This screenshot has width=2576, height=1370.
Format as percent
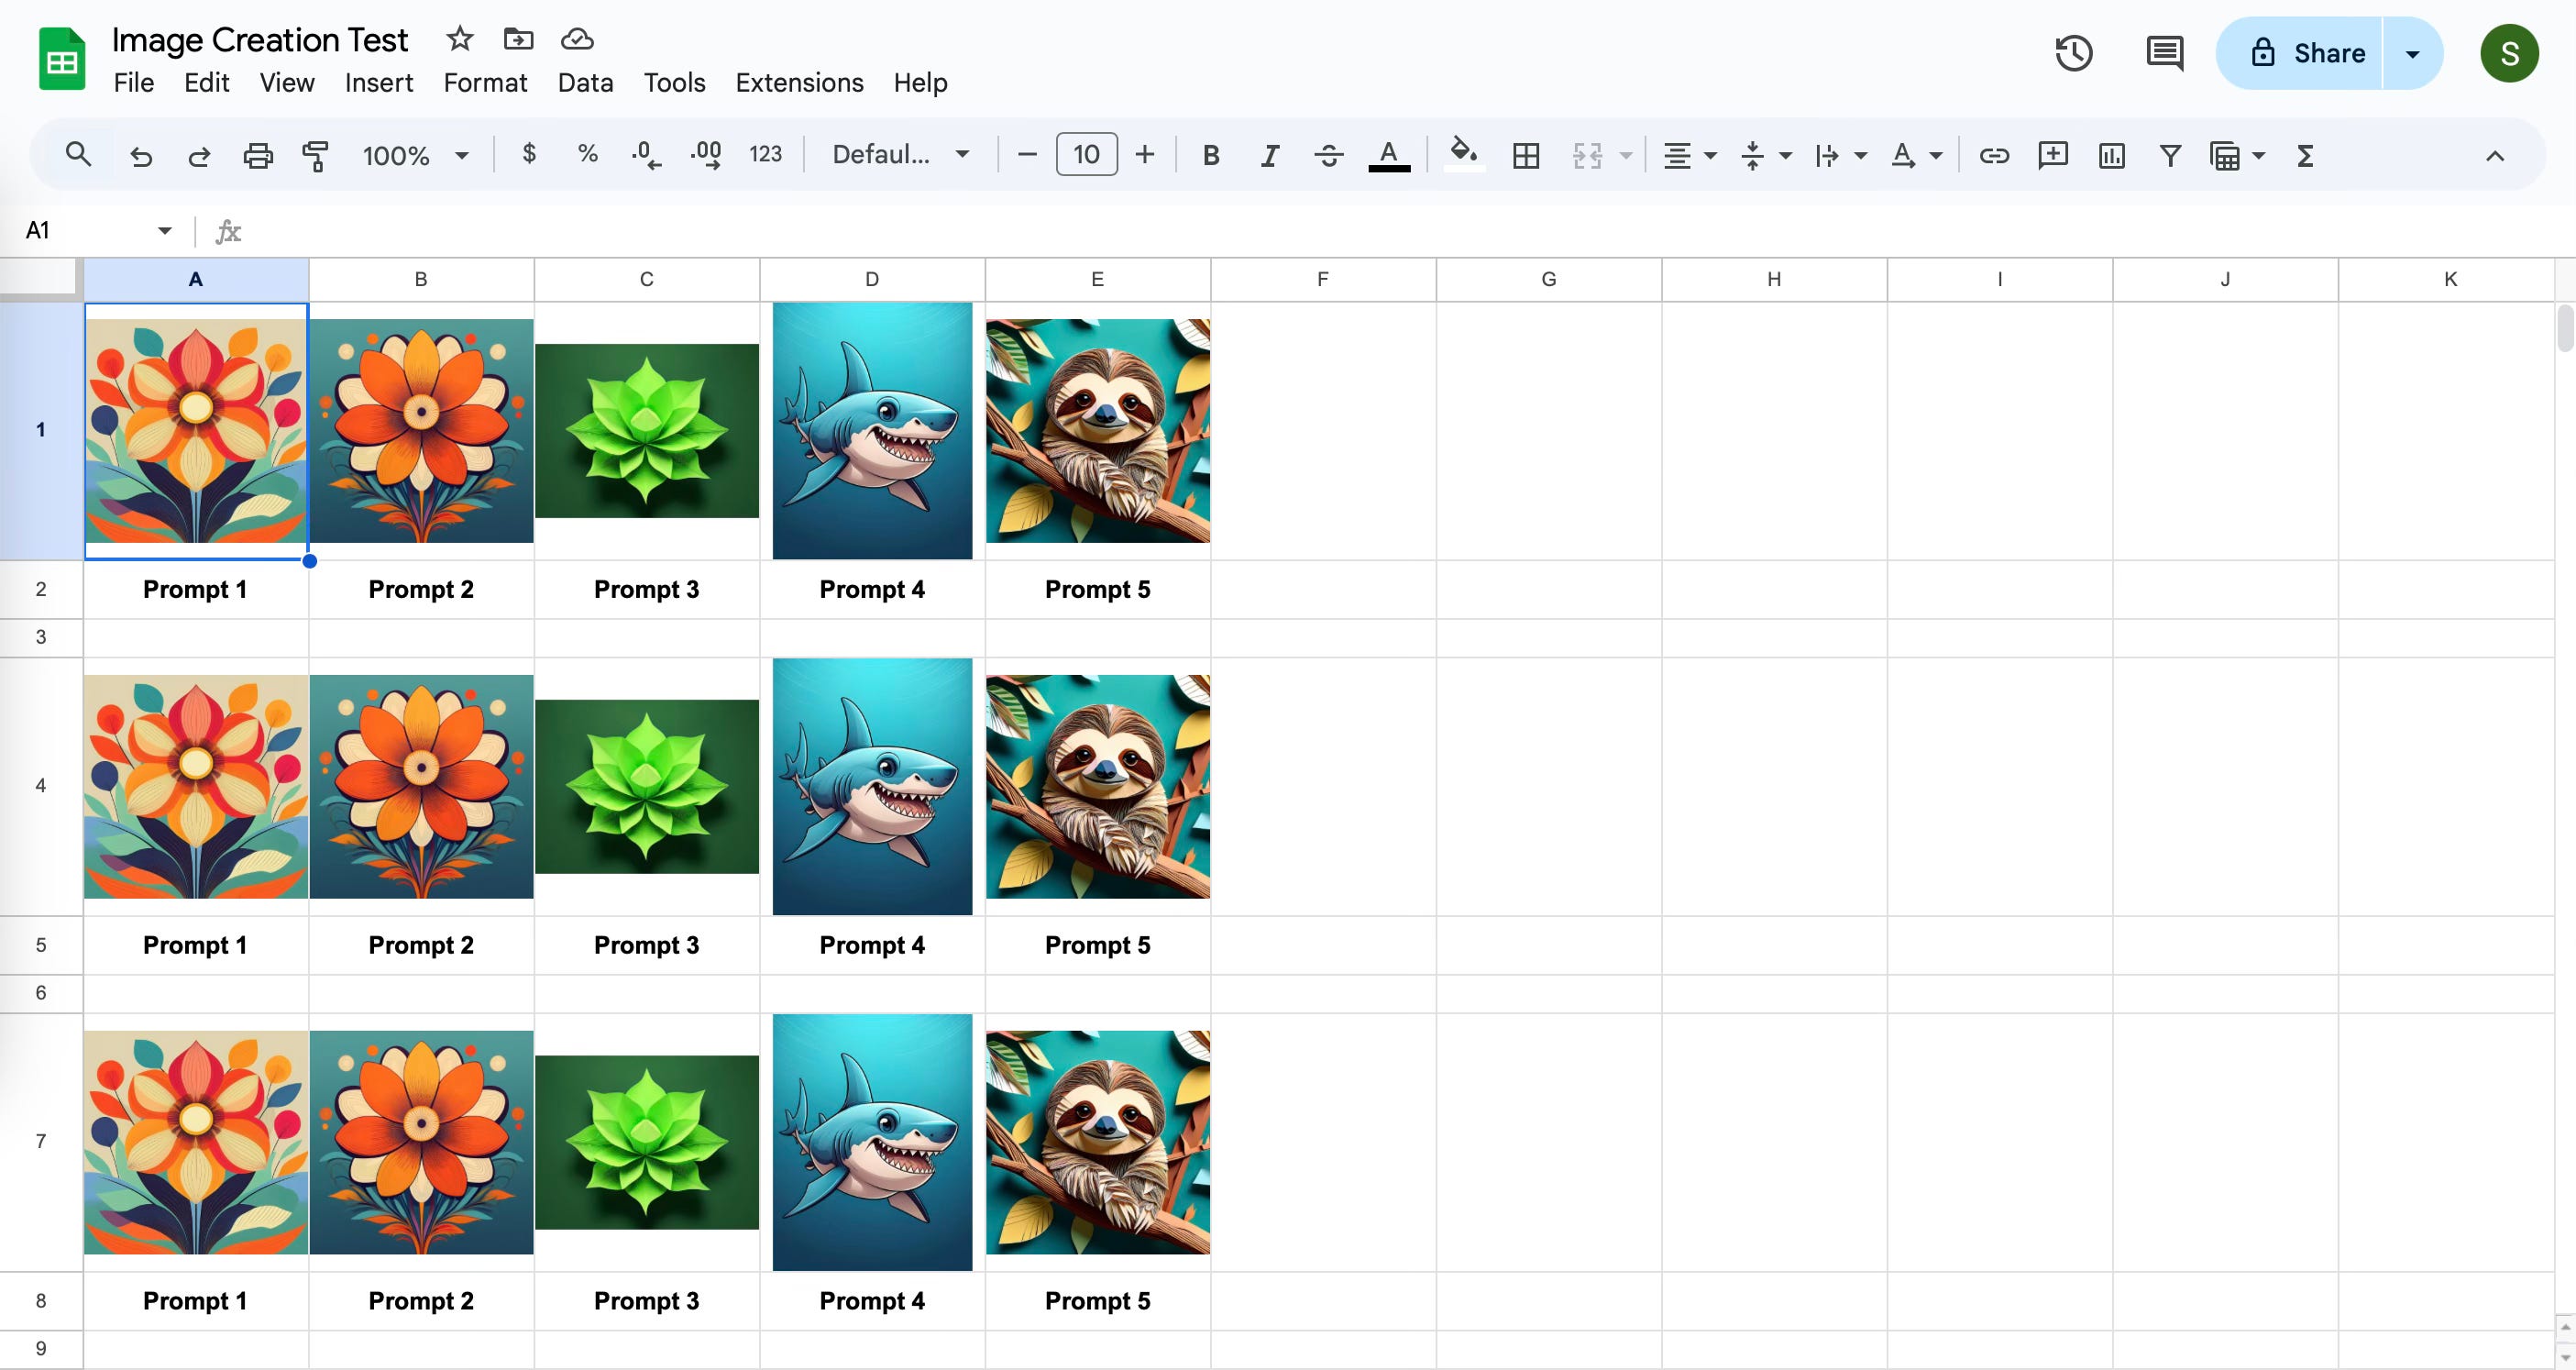coord(588,154)
